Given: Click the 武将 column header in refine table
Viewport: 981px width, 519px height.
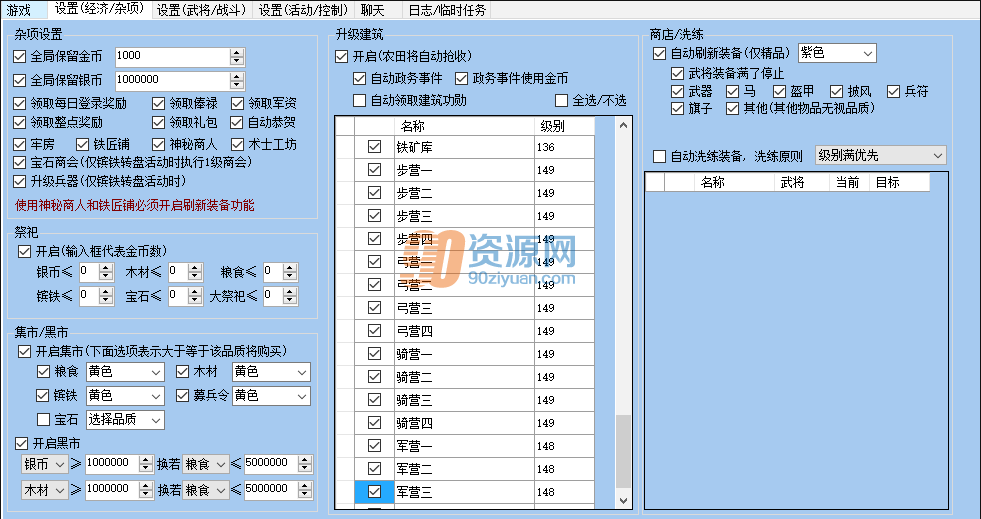Looking at the screenshot, I should (801, 183).
